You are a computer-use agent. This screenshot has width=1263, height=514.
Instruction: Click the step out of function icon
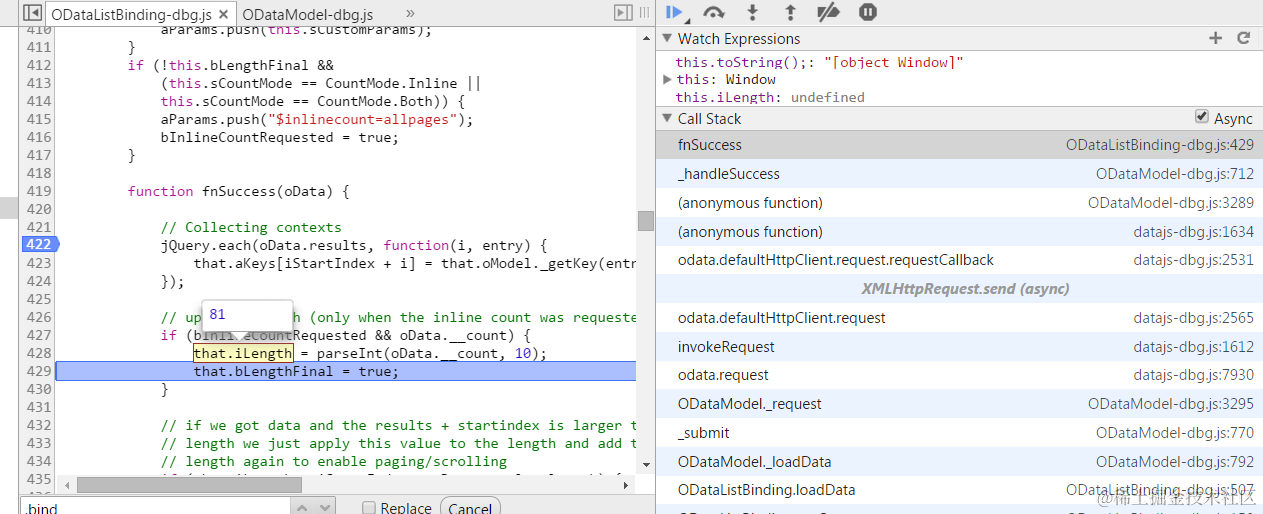pos(790,13)
